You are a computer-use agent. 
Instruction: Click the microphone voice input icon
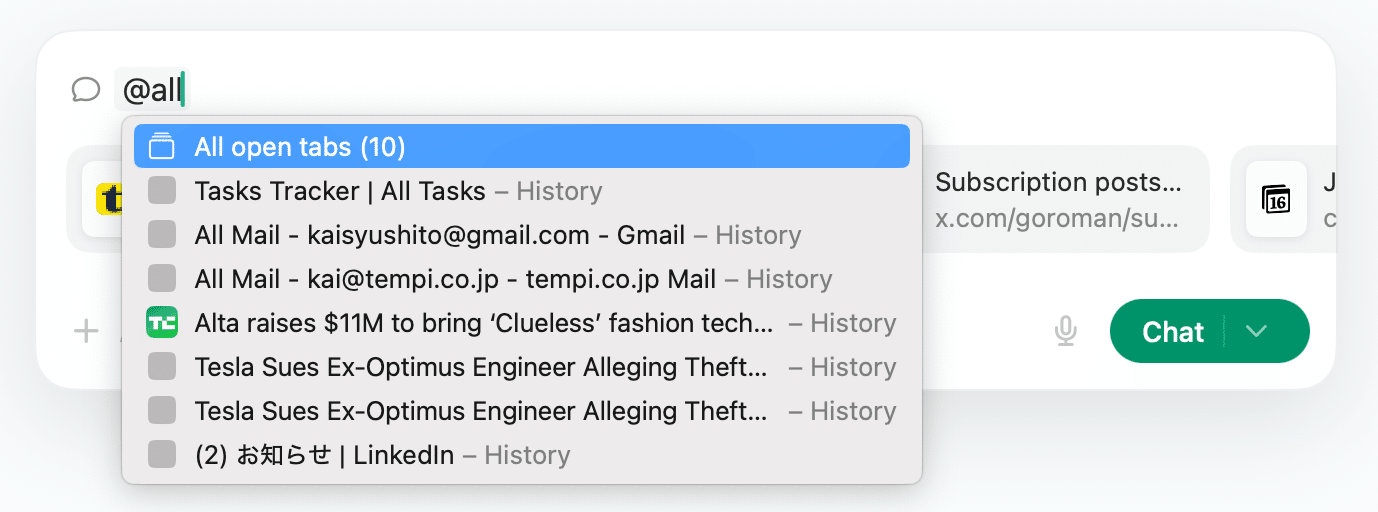coord(1066,331)
